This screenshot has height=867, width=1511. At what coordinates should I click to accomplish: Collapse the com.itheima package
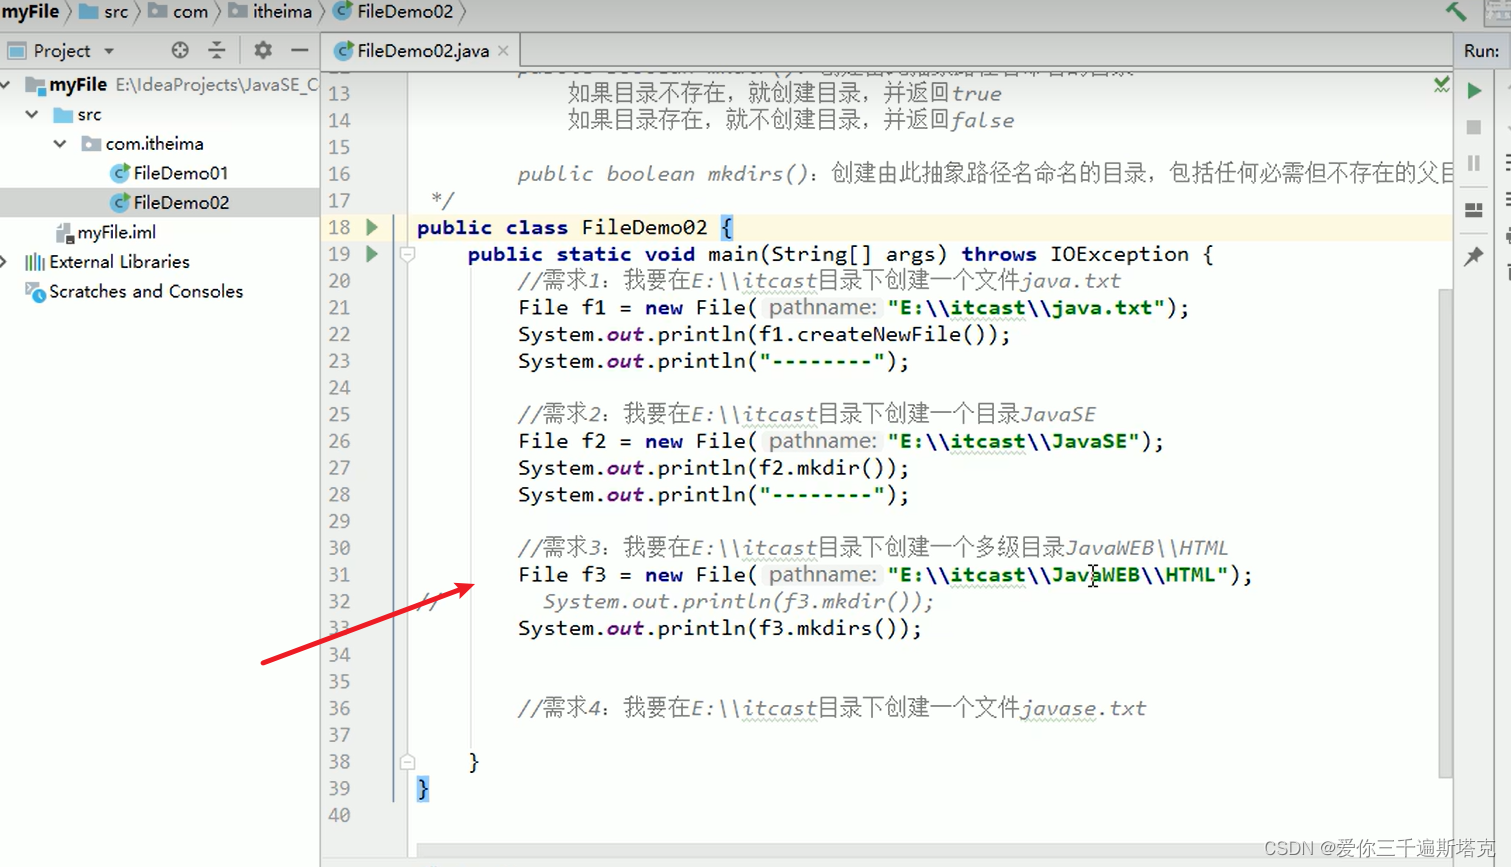(59, 143)
